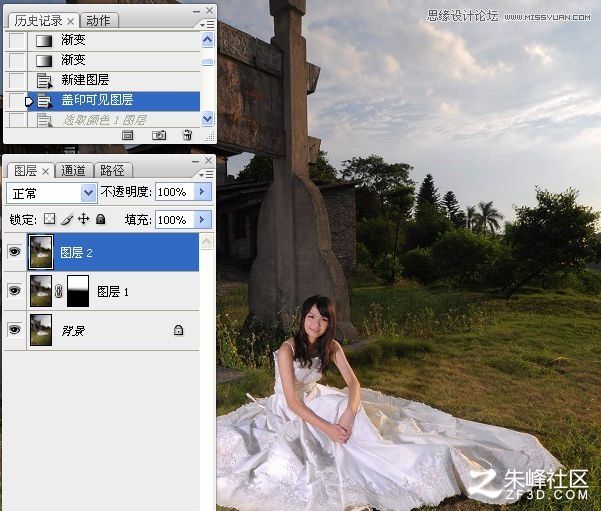The width and height of the screenshot is (601, 511).
Task: Select the greyed 选取颜色 1 图层 state
Action: (114, 120)
